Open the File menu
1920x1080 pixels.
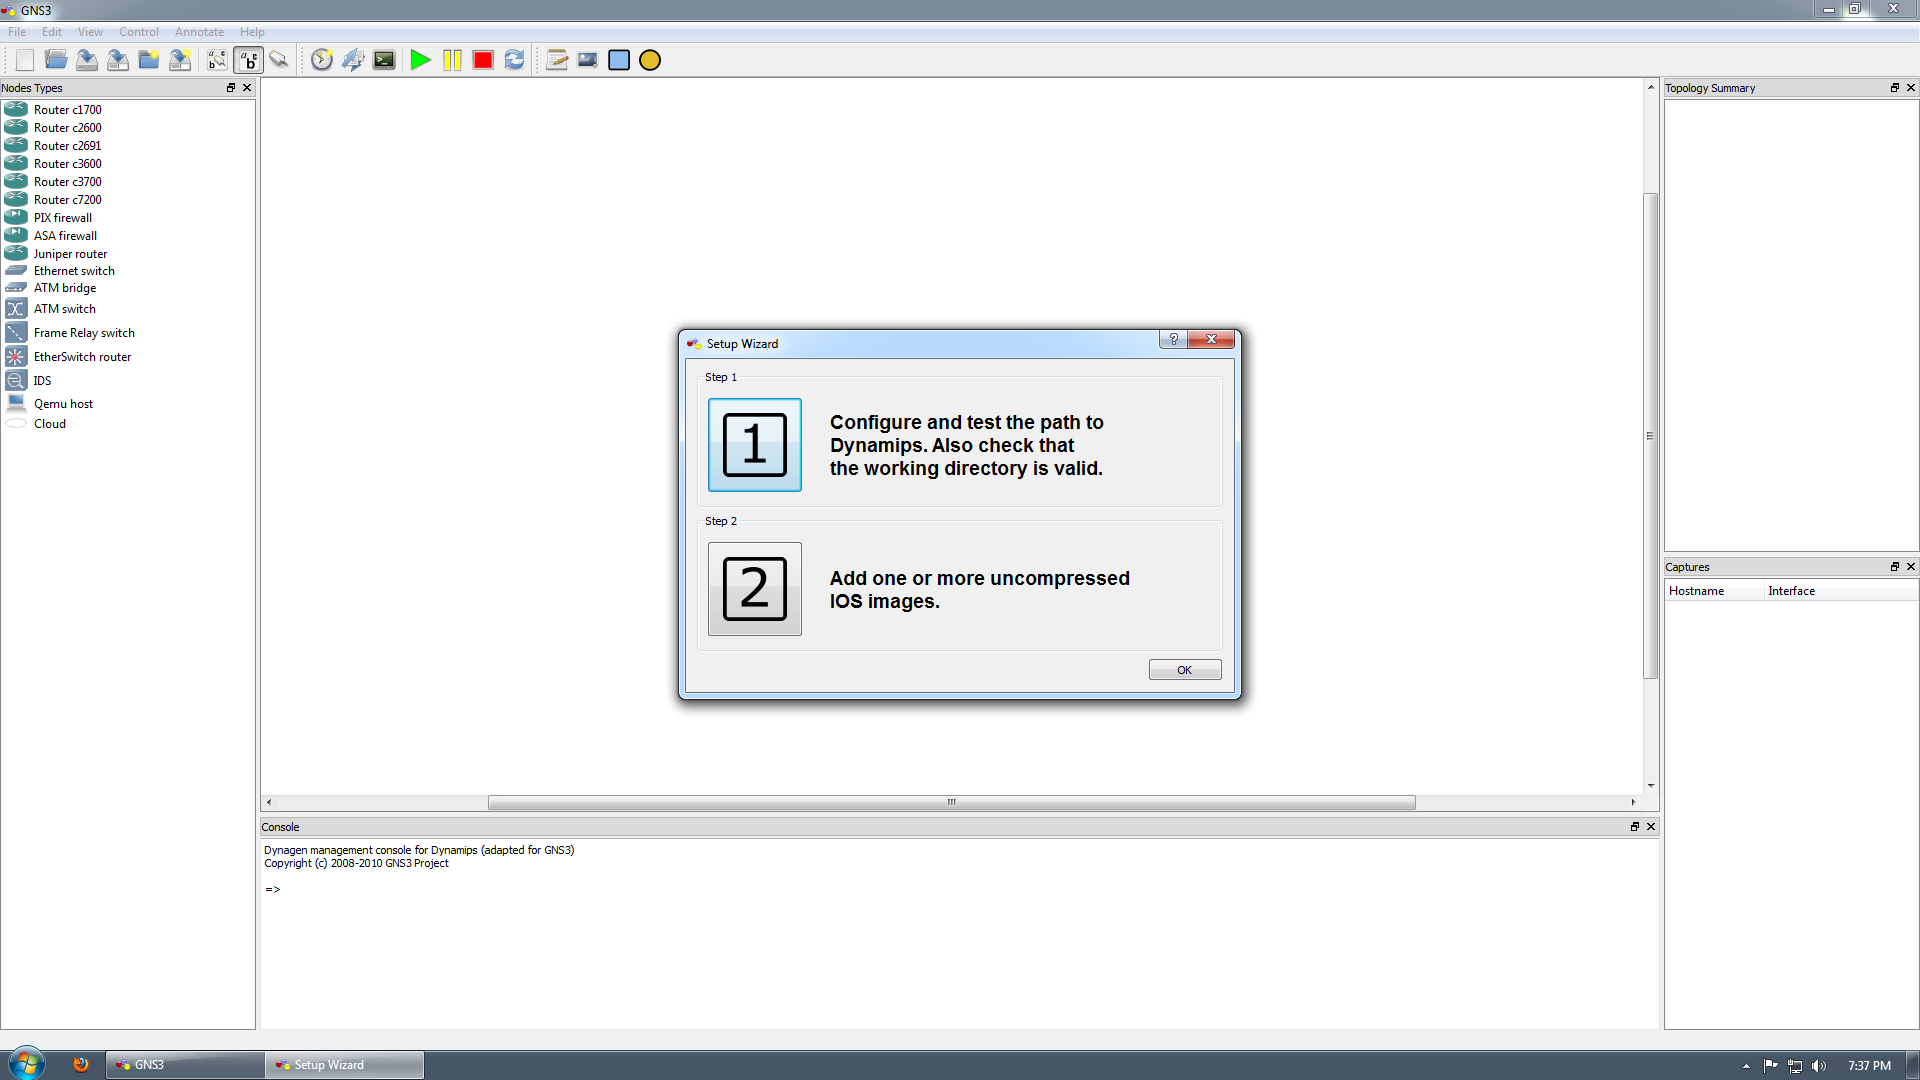pos(17,32)
